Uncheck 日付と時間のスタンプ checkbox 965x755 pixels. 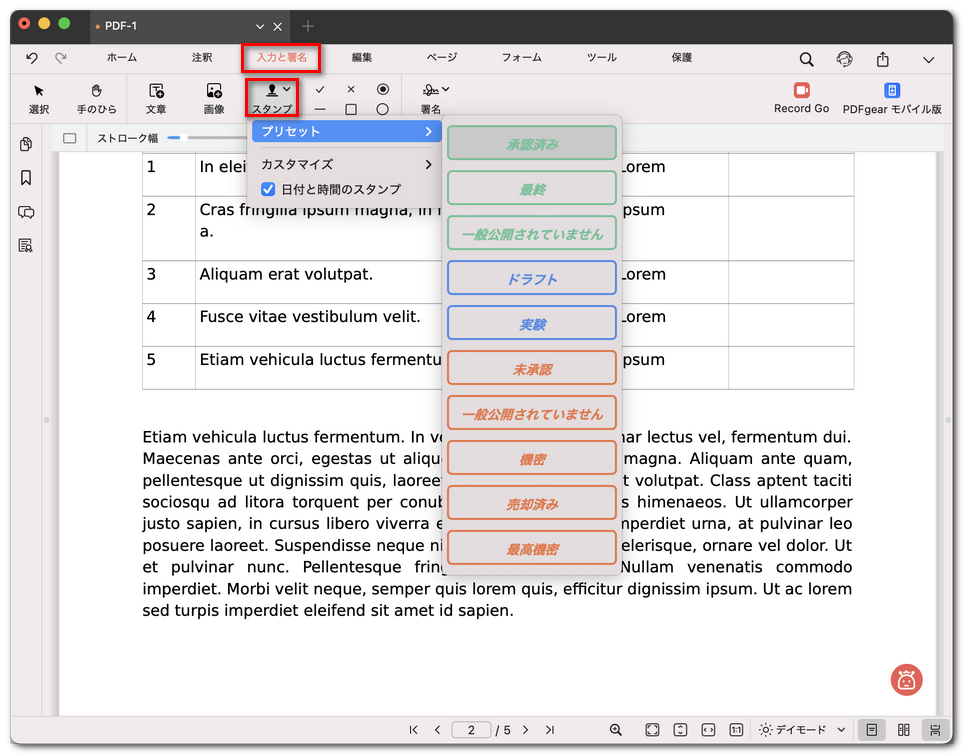[x=268, y=189]
